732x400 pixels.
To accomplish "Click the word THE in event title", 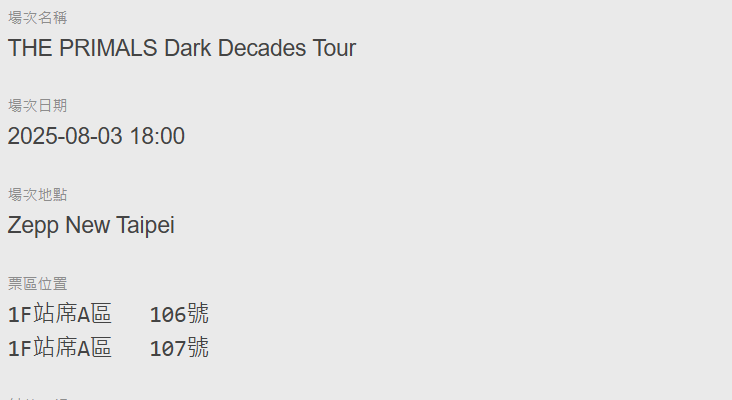I will pos(30,48).
